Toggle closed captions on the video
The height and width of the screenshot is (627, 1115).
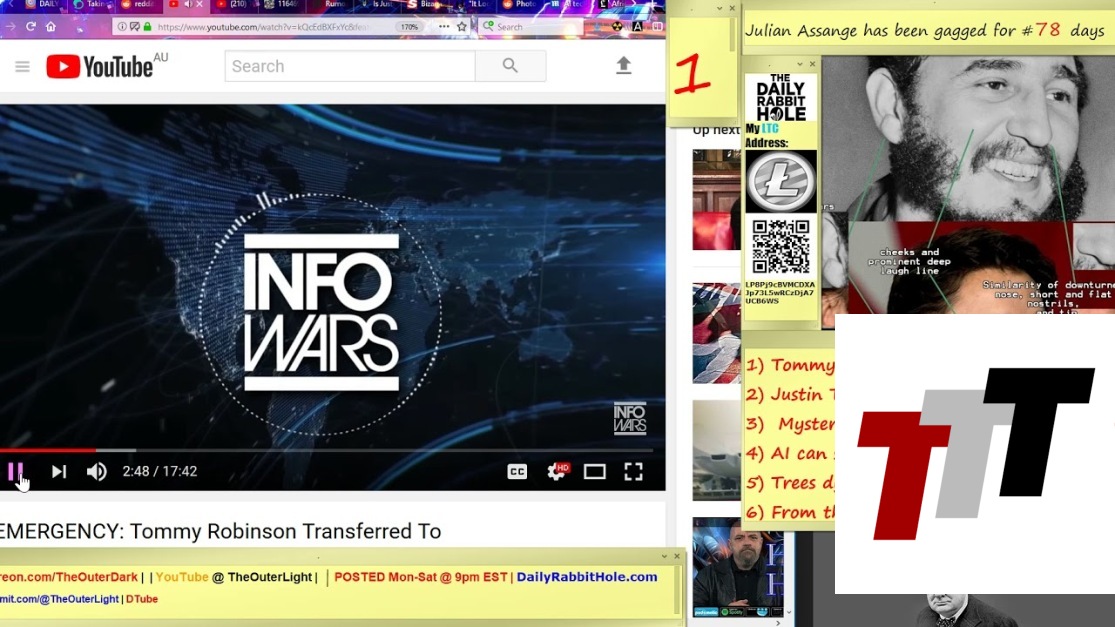(517, 472)
